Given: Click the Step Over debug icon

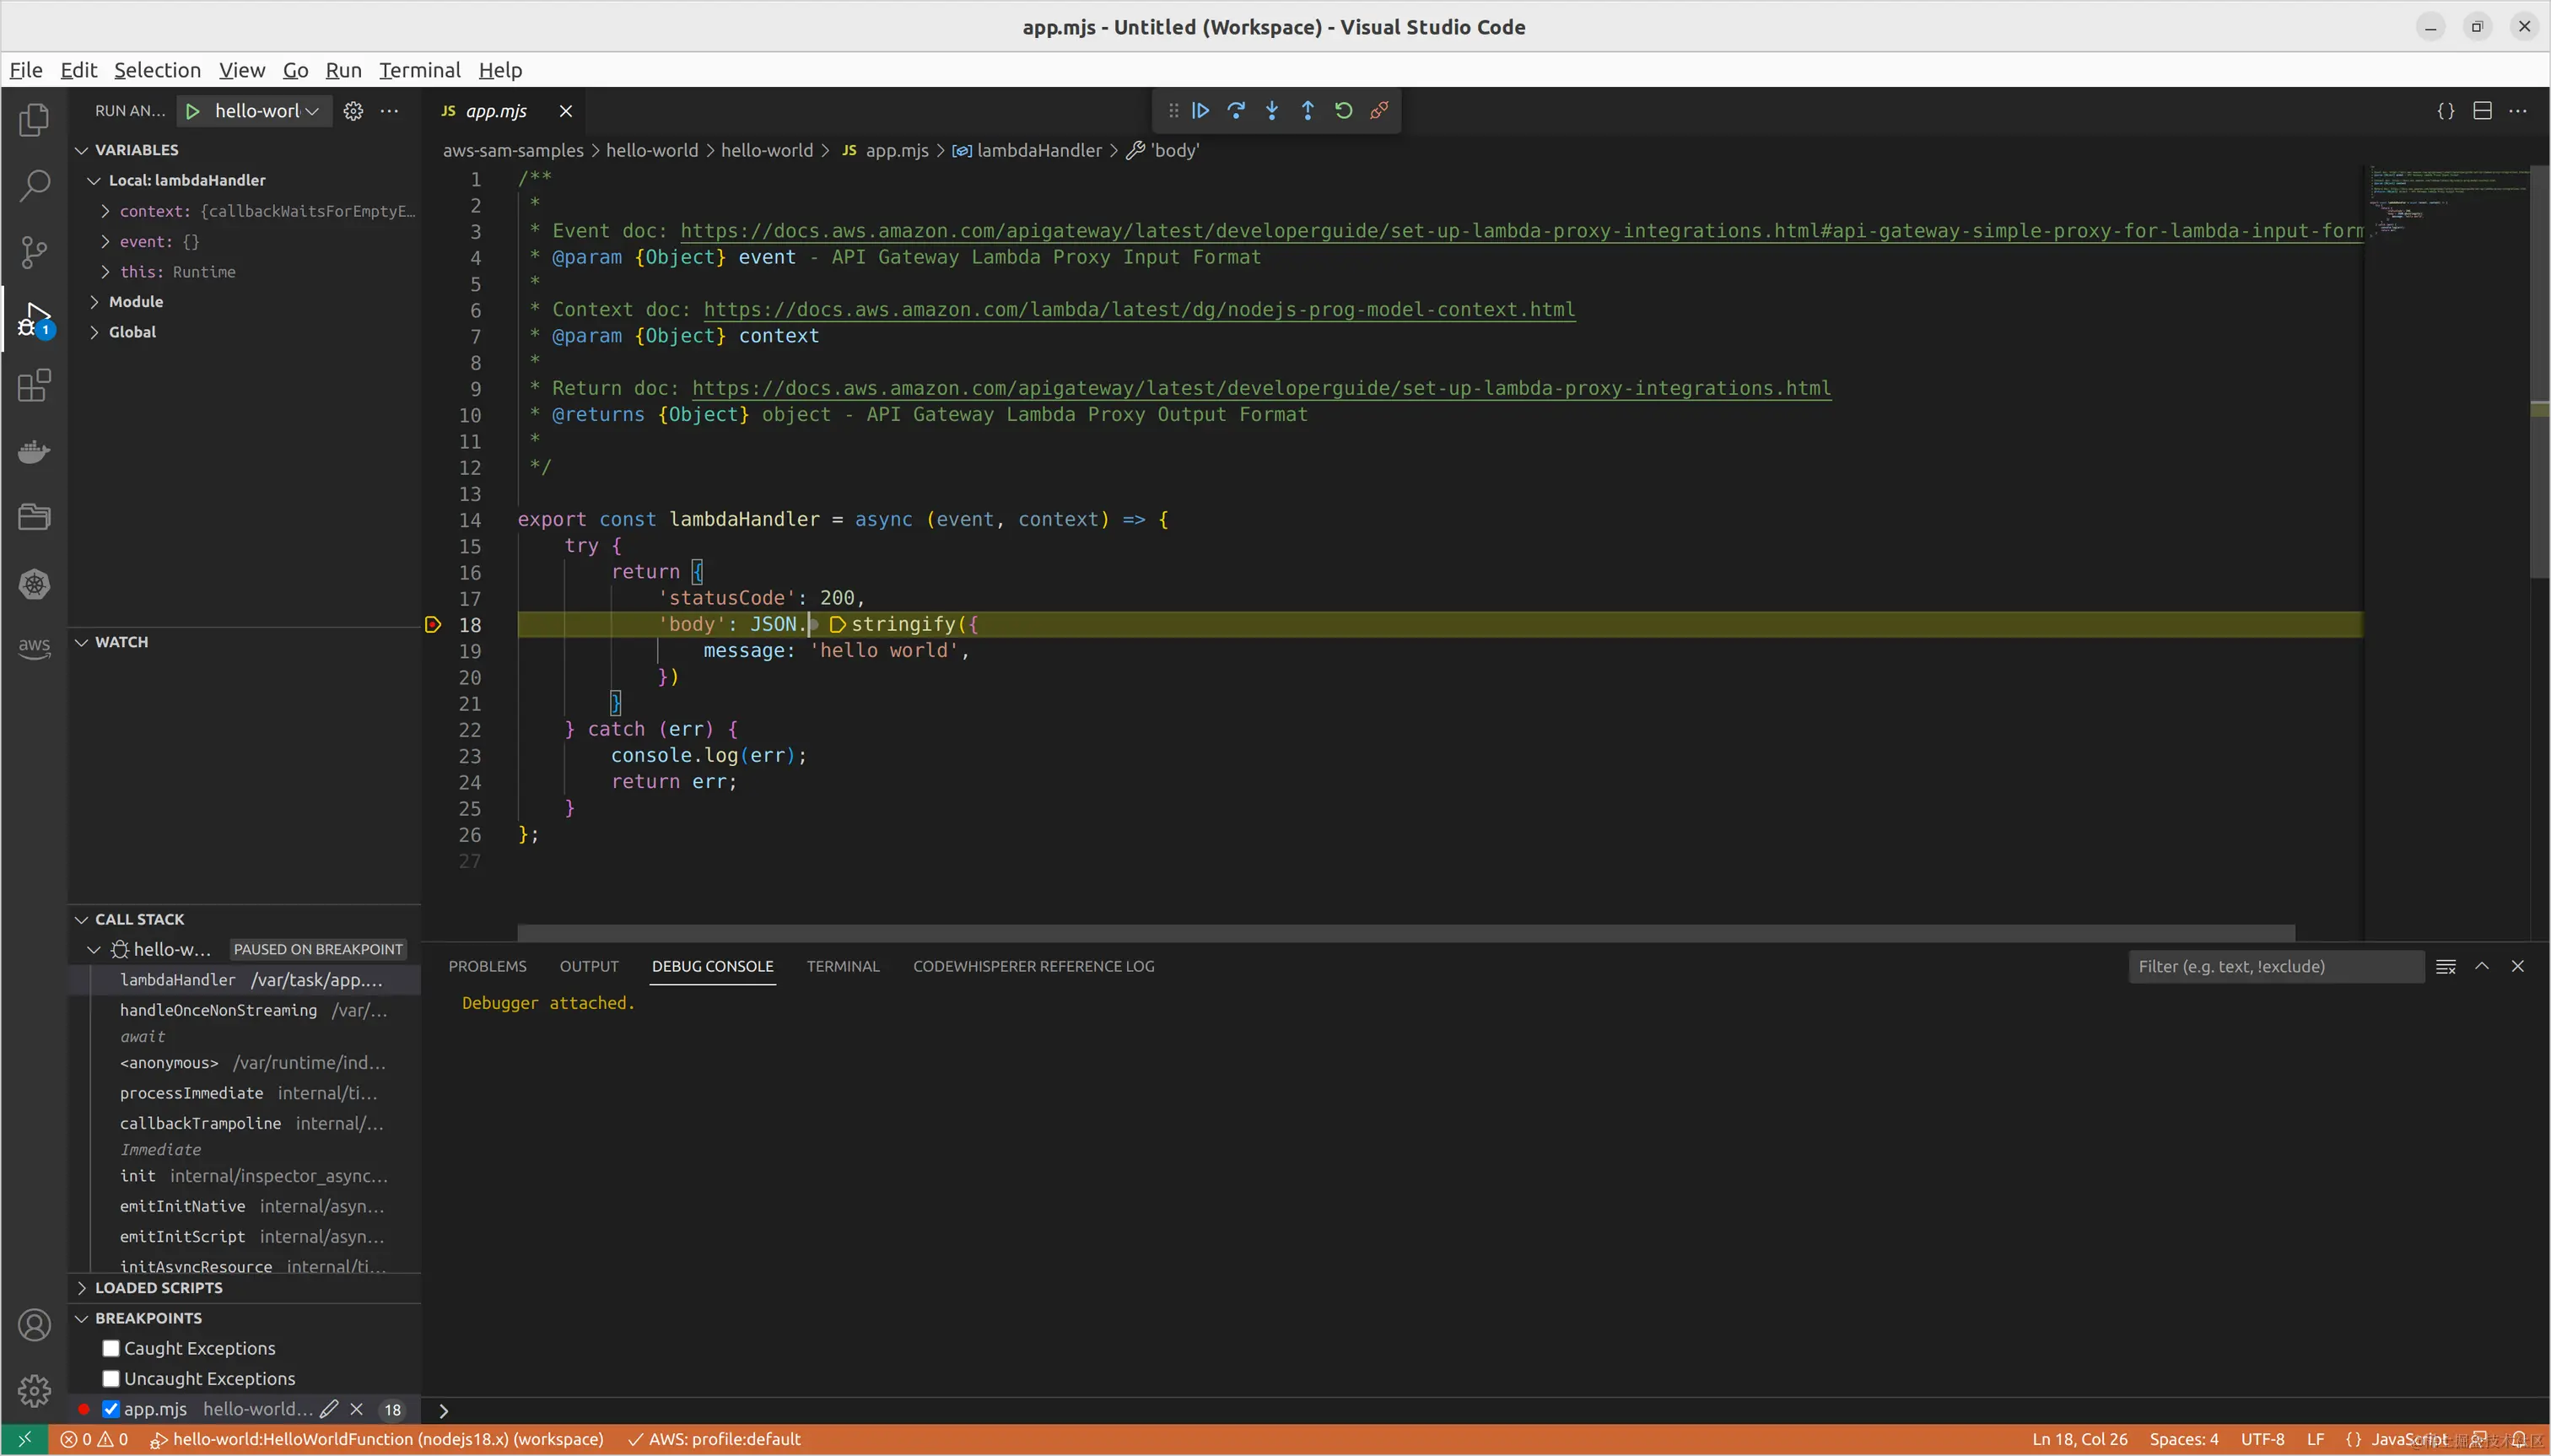Looking at the screenshot, I should 1236,111.
